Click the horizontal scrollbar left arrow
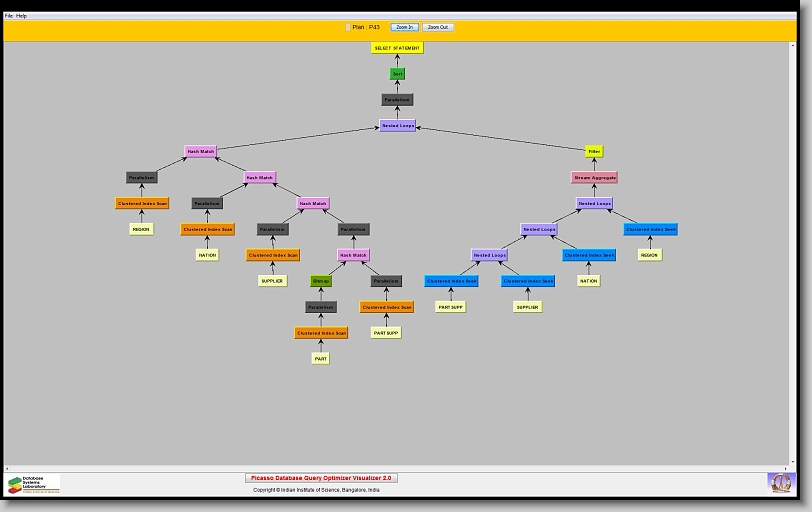The width and height of the screenshot is (812, 512). click(8, 468)
